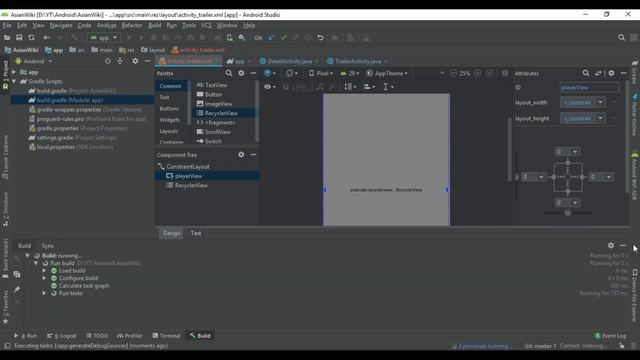Click the horizontal bias slider handle
The image size is (640, 360).
567,213
